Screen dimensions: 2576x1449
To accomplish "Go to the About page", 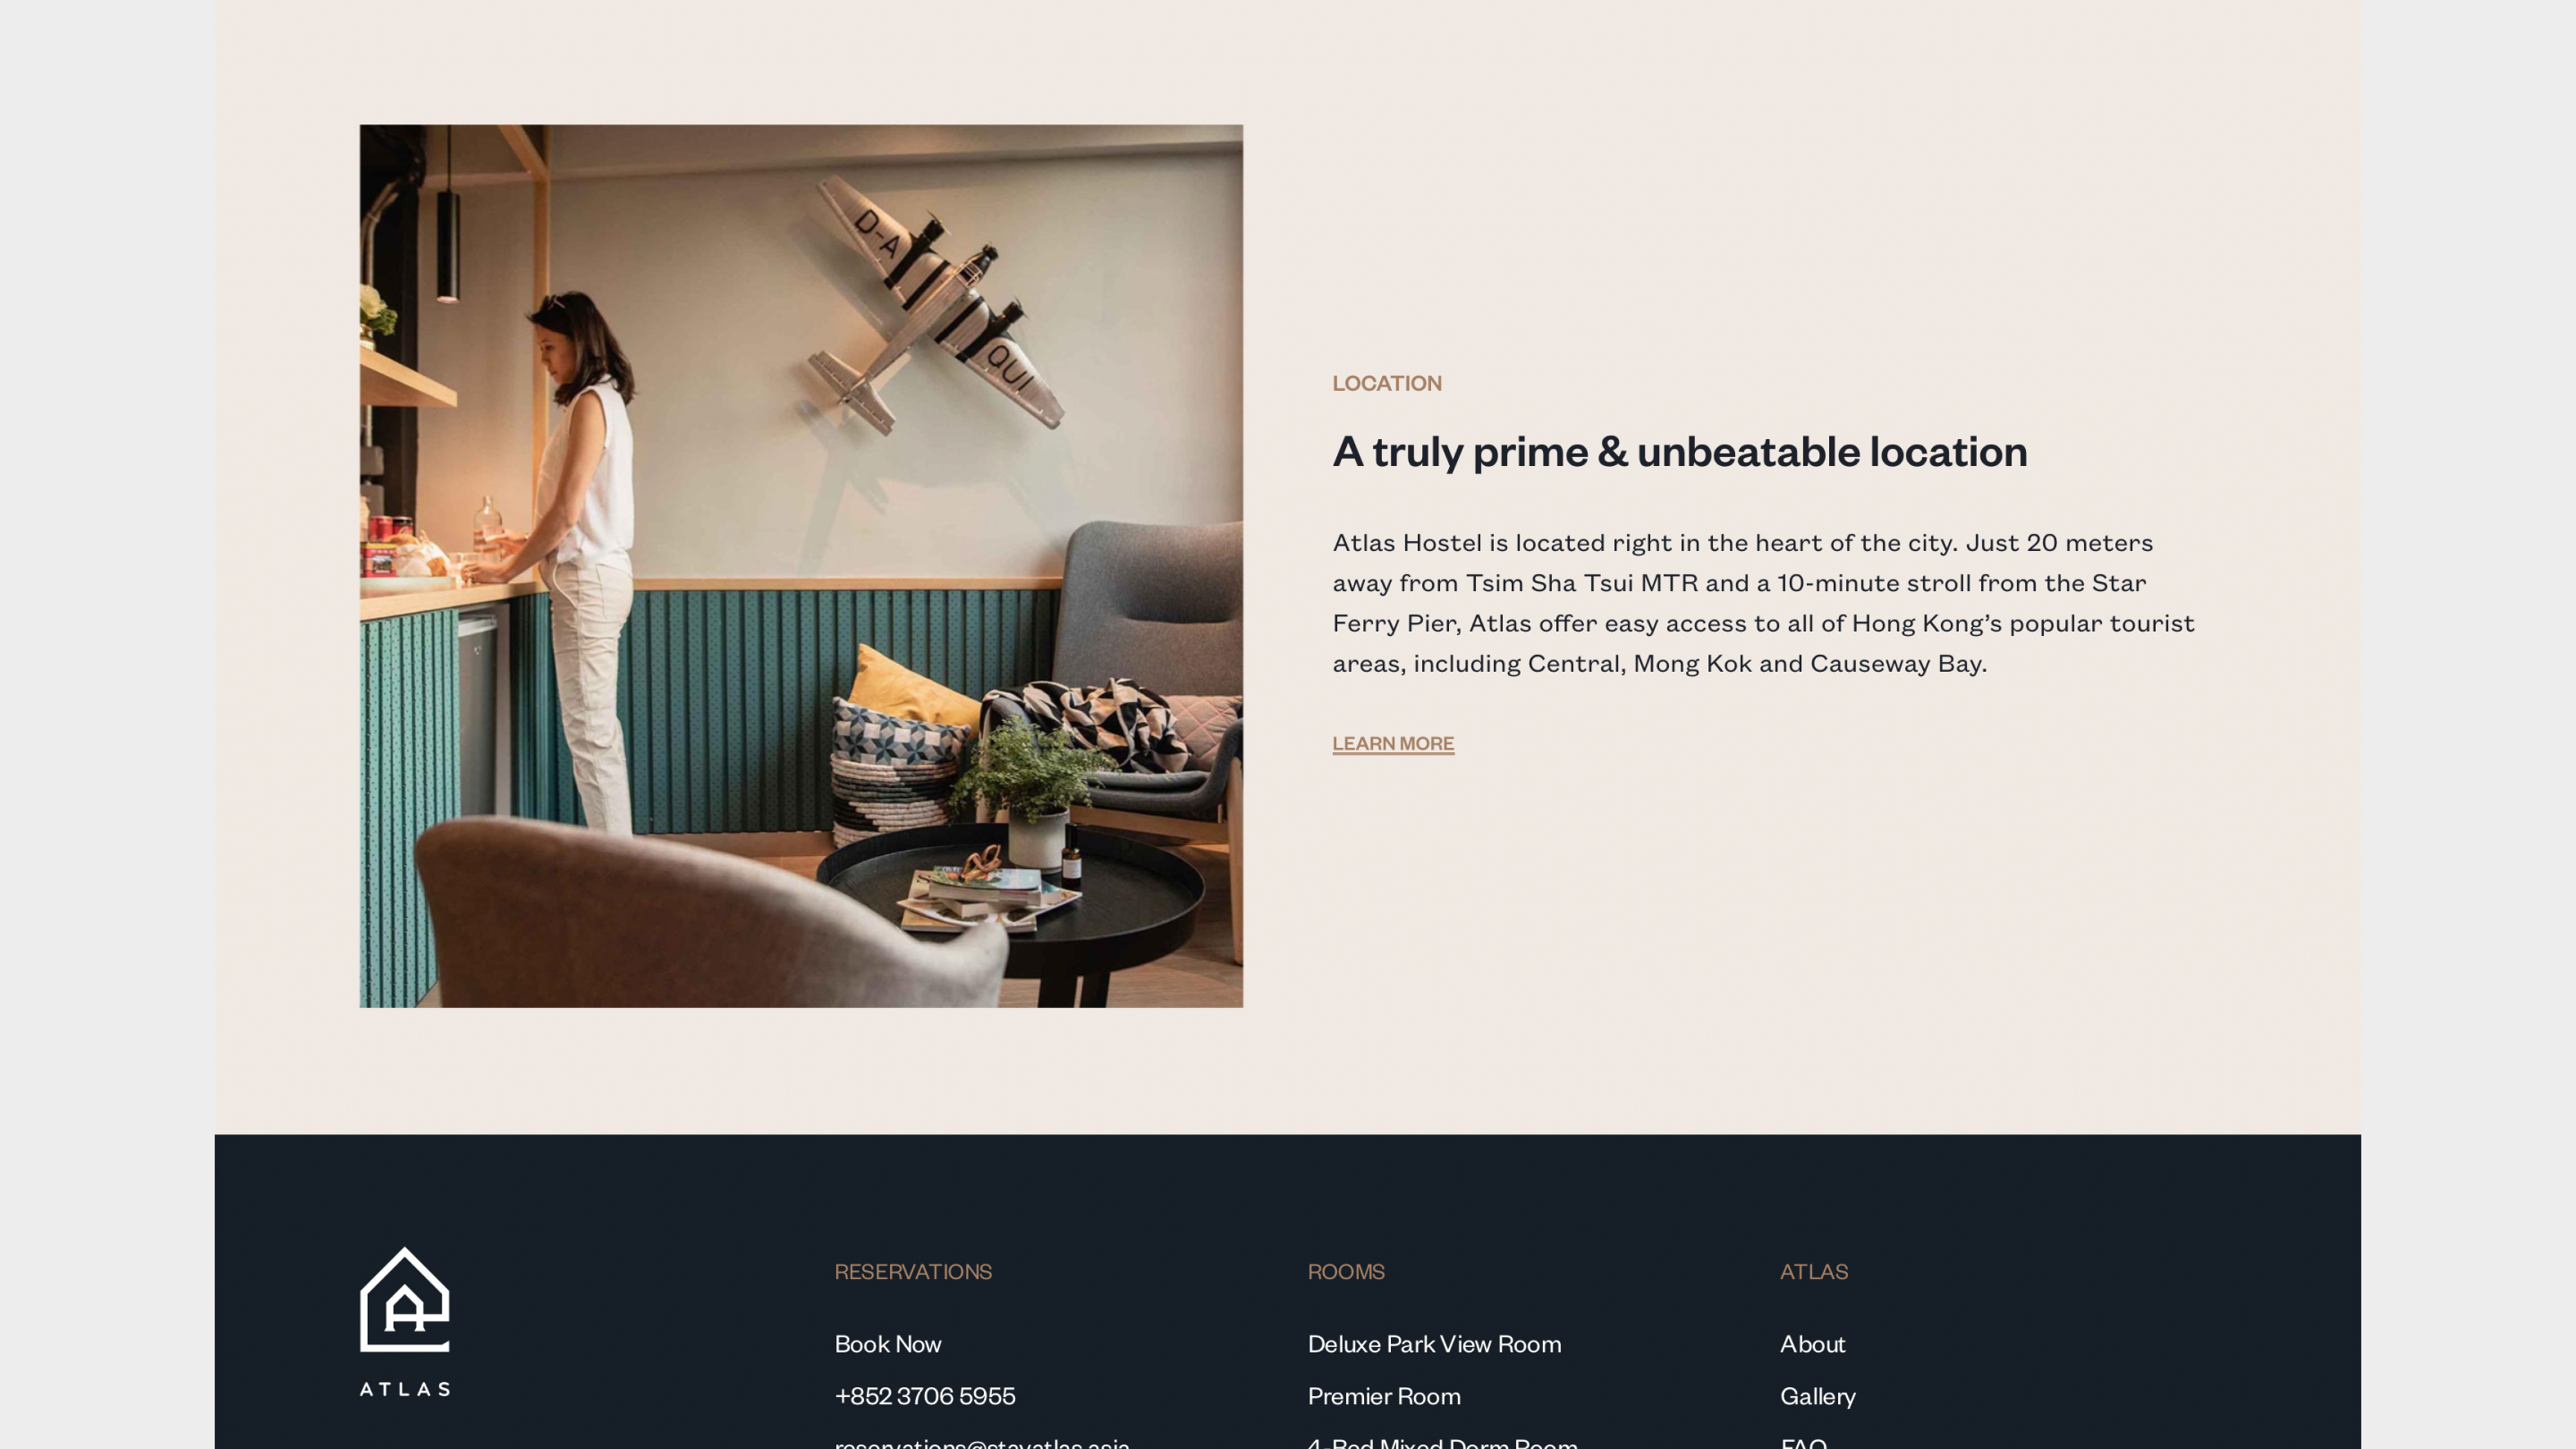I will click(1812, 1343).
